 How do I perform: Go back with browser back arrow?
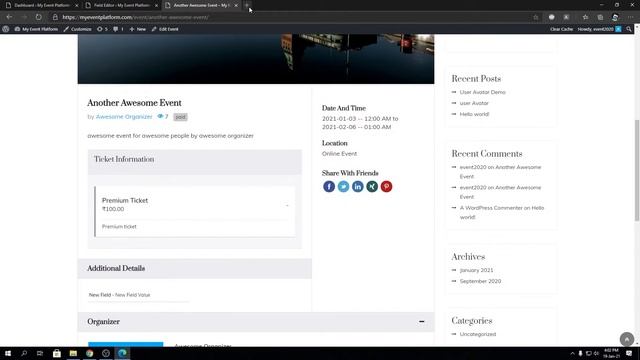pyautogui.click(x=9, y=17)
